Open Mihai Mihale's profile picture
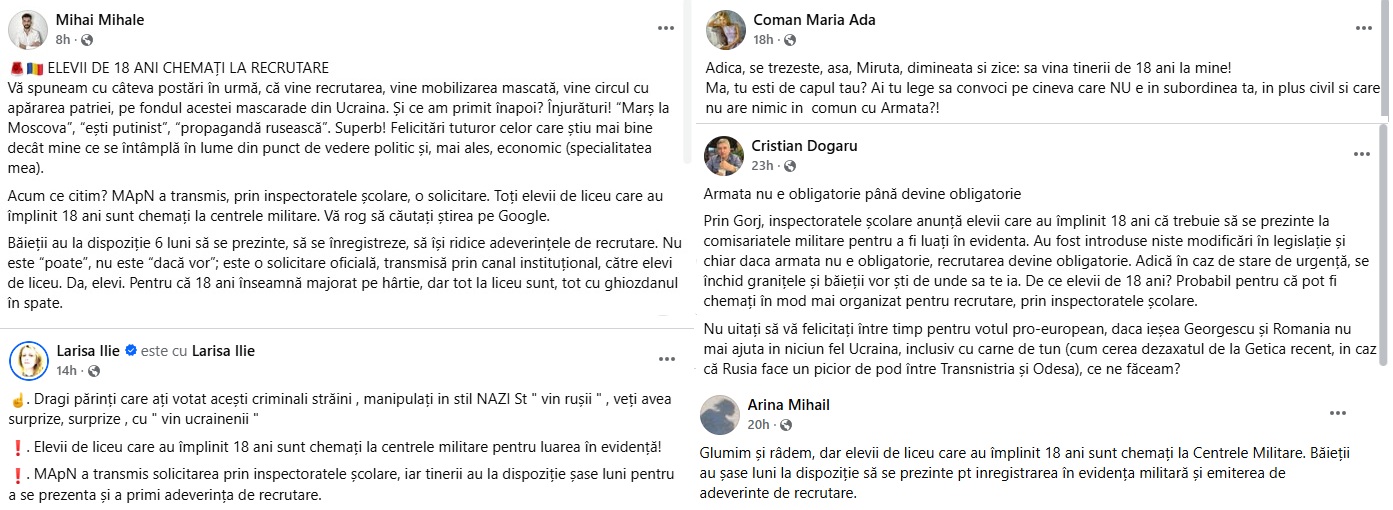 coord(28,30)
